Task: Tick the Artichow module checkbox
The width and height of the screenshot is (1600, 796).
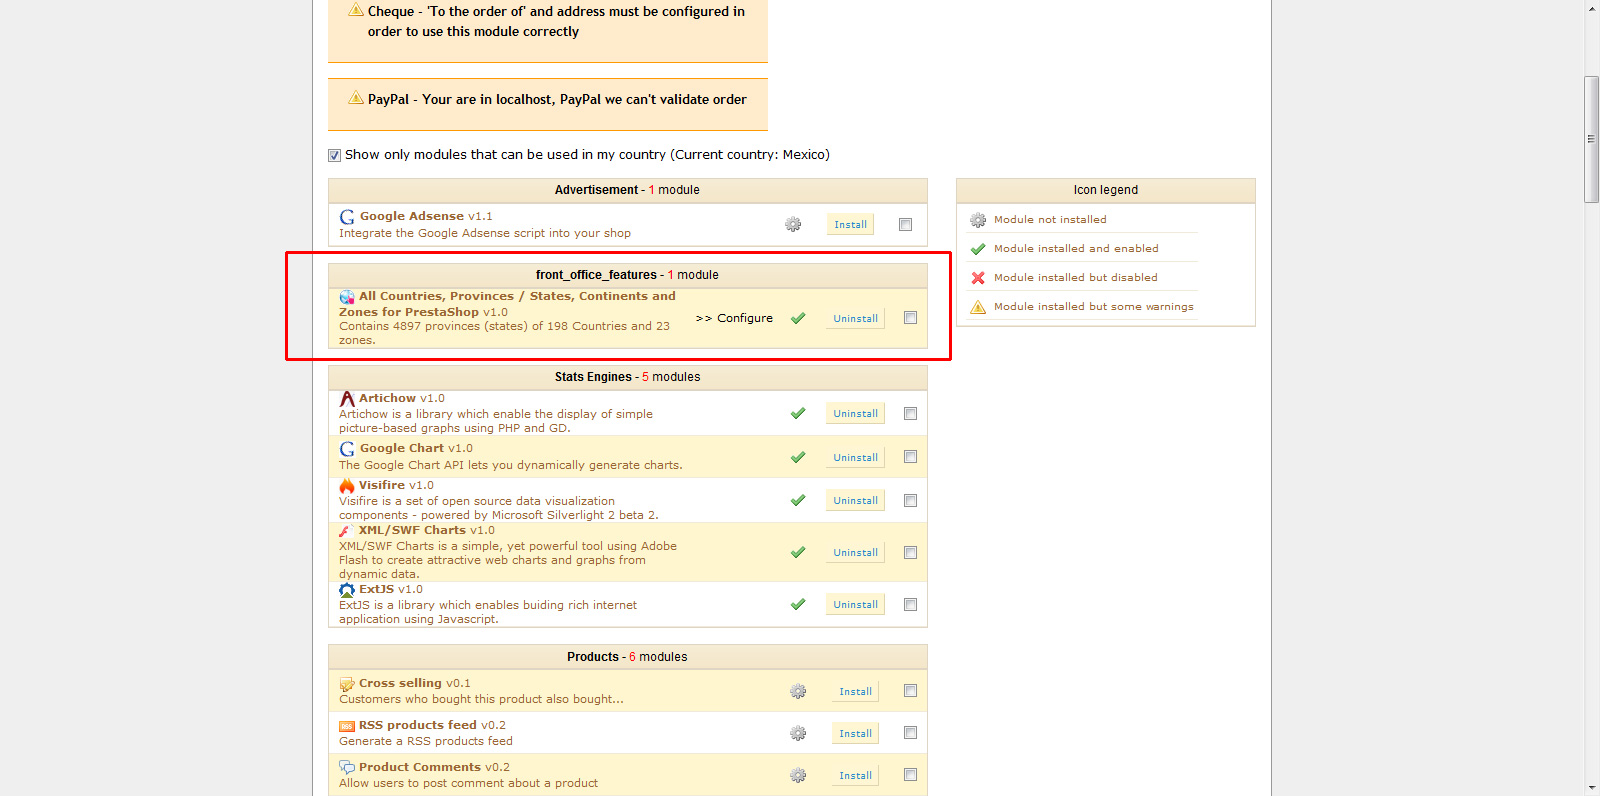Action: pos(910,413)
